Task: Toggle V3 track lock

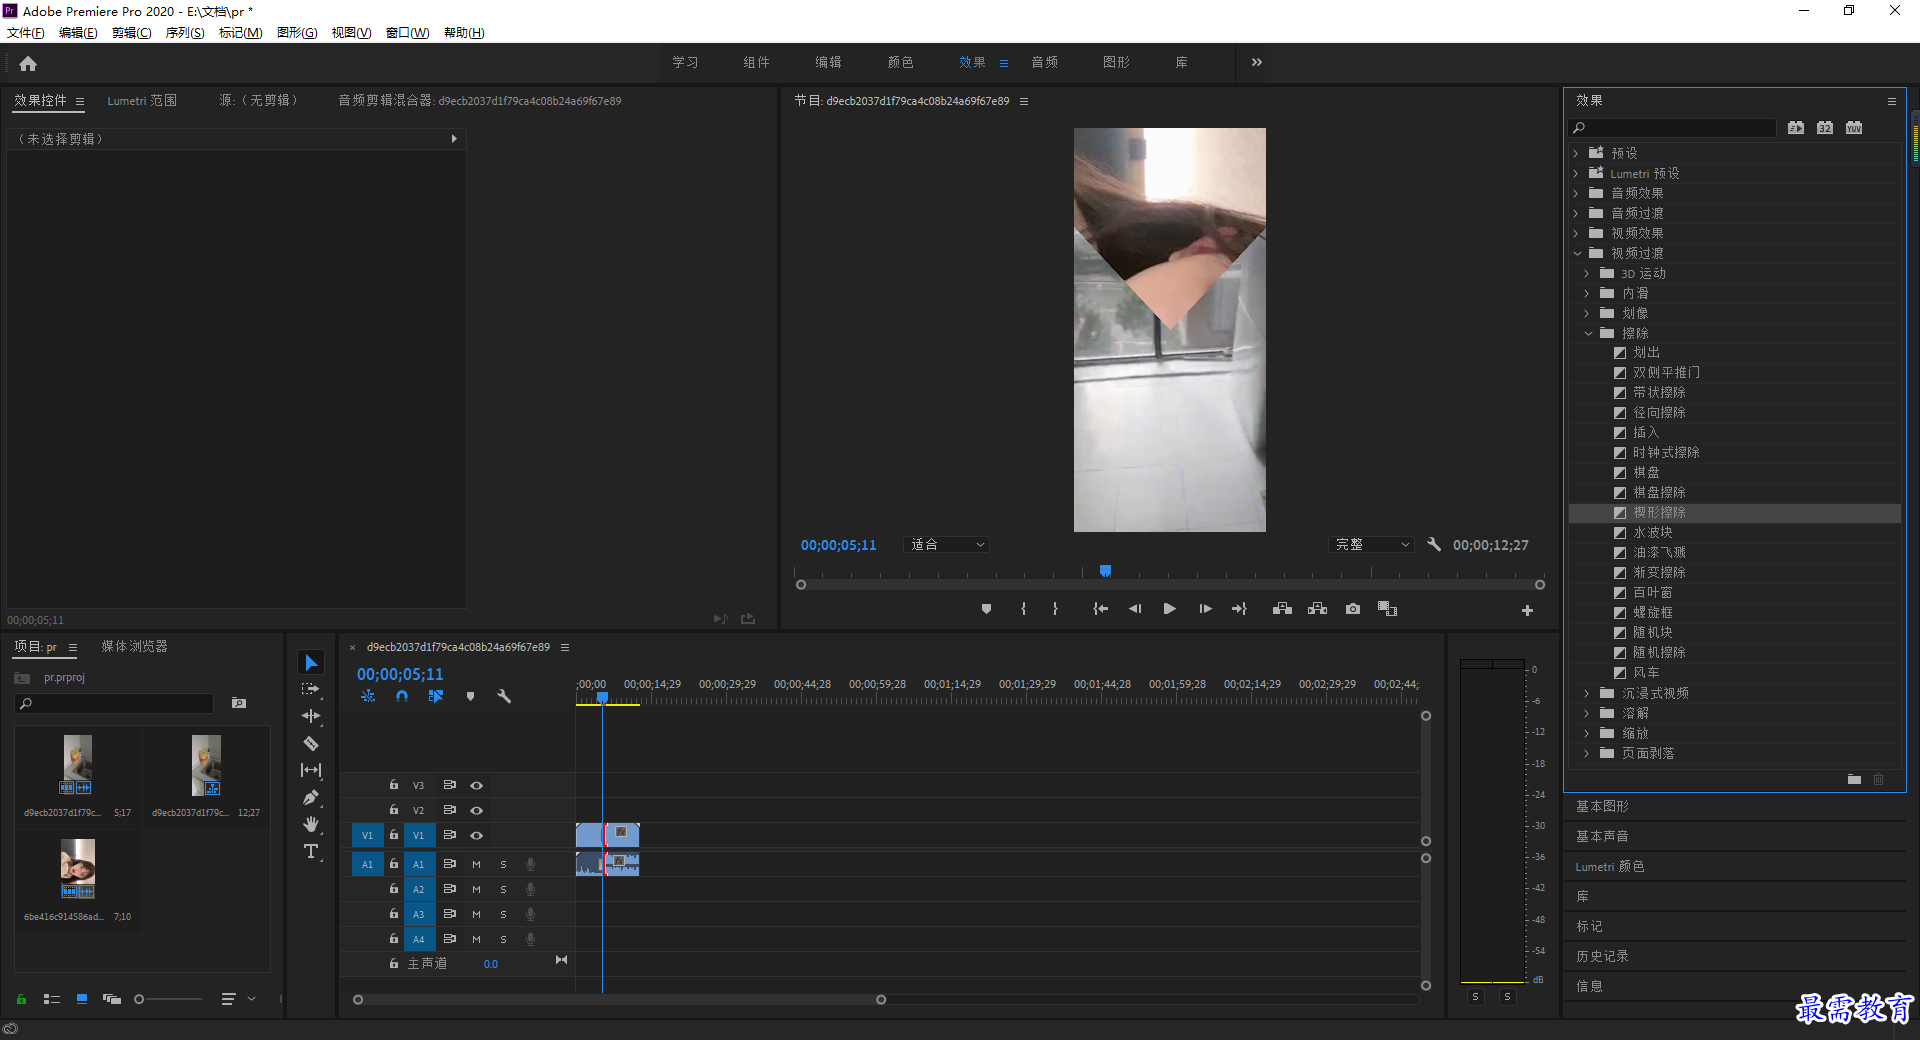Action: coord(394,785)
